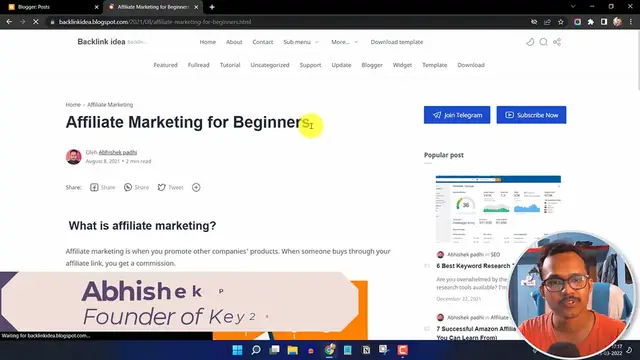Stop page loading with X button
Image resolution: width=640 pixels, height=360 pixels.
[x=36, y=22]
